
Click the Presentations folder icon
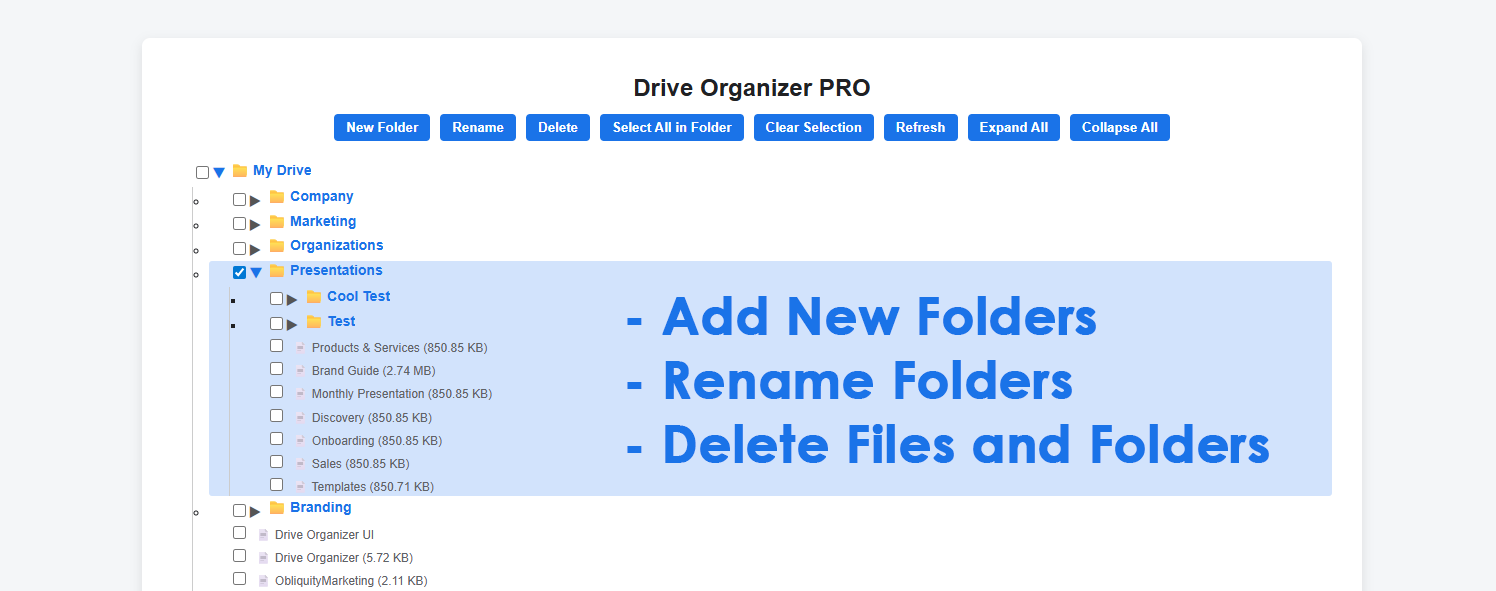click(x=277, y=271)
